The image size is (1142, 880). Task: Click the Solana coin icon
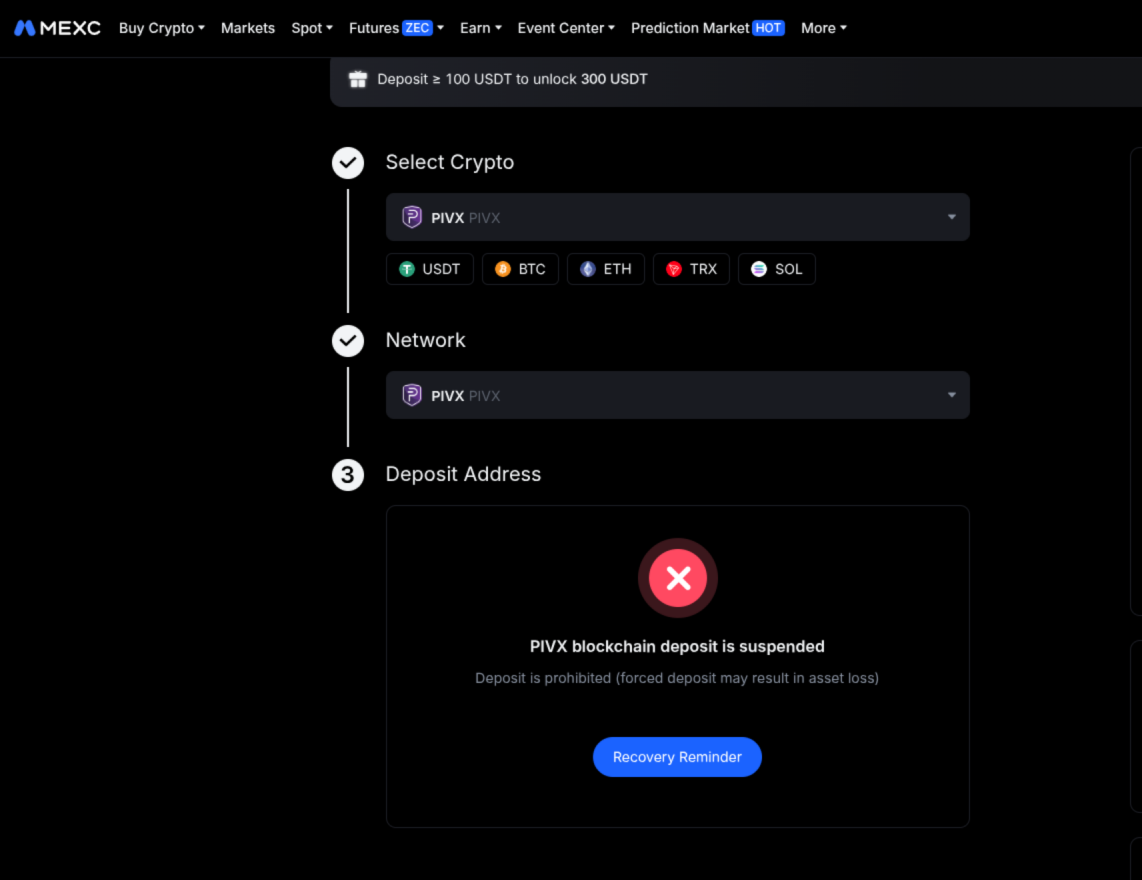[x=759, y=269]
